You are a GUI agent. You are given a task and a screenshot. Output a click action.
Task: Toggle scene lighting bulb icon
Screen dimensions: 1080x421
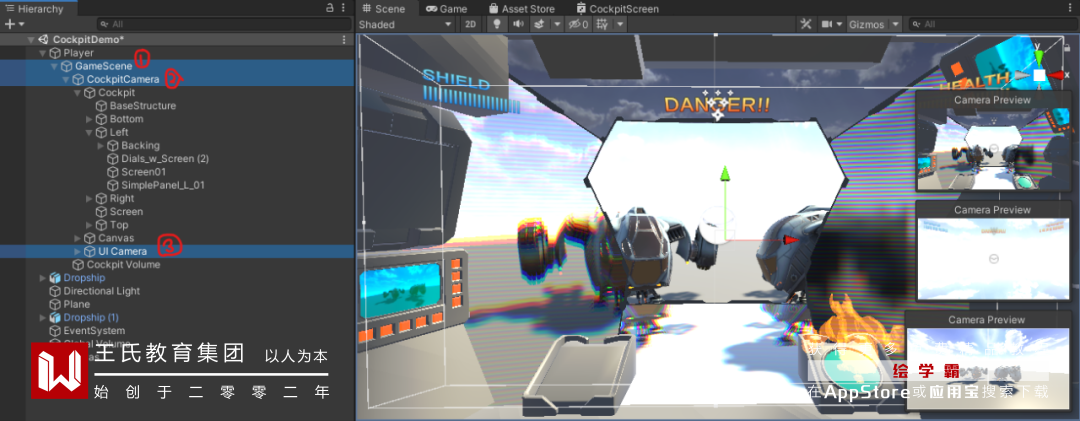point(496,24)
